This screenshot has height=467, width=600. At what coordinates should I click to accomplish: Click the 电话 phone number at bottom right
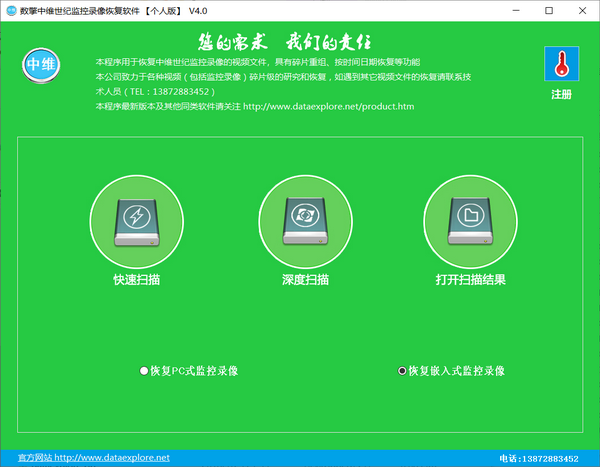(x=538, y=457)
